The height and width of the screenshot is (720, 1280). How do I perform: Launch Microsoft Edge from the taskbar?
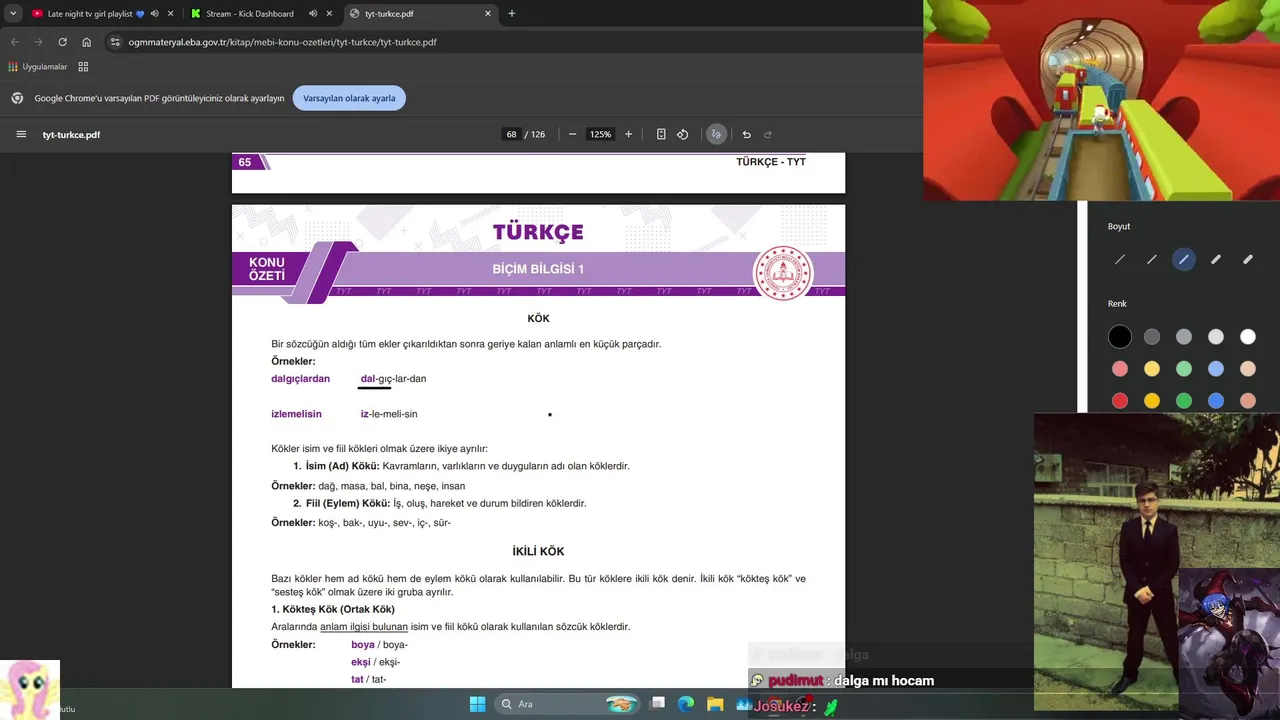point(686,704)
